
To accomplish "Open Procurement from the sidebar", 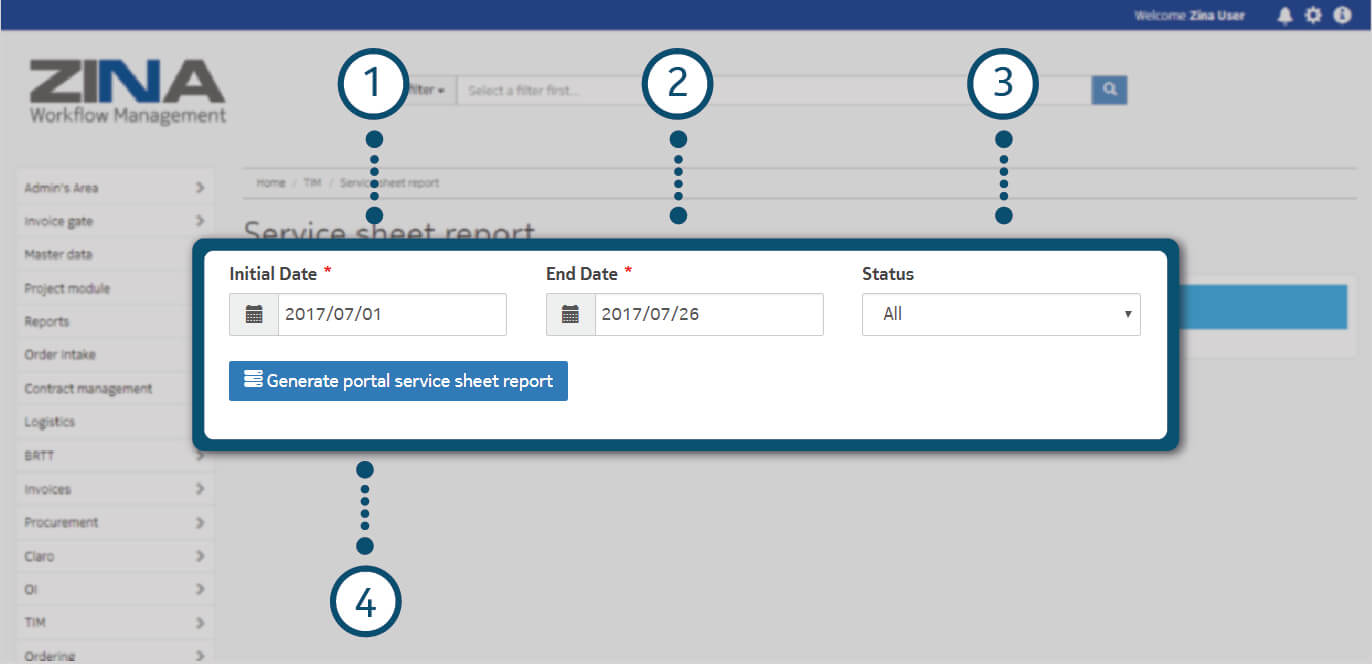I will pyautogui.click(x=61, y=523).
